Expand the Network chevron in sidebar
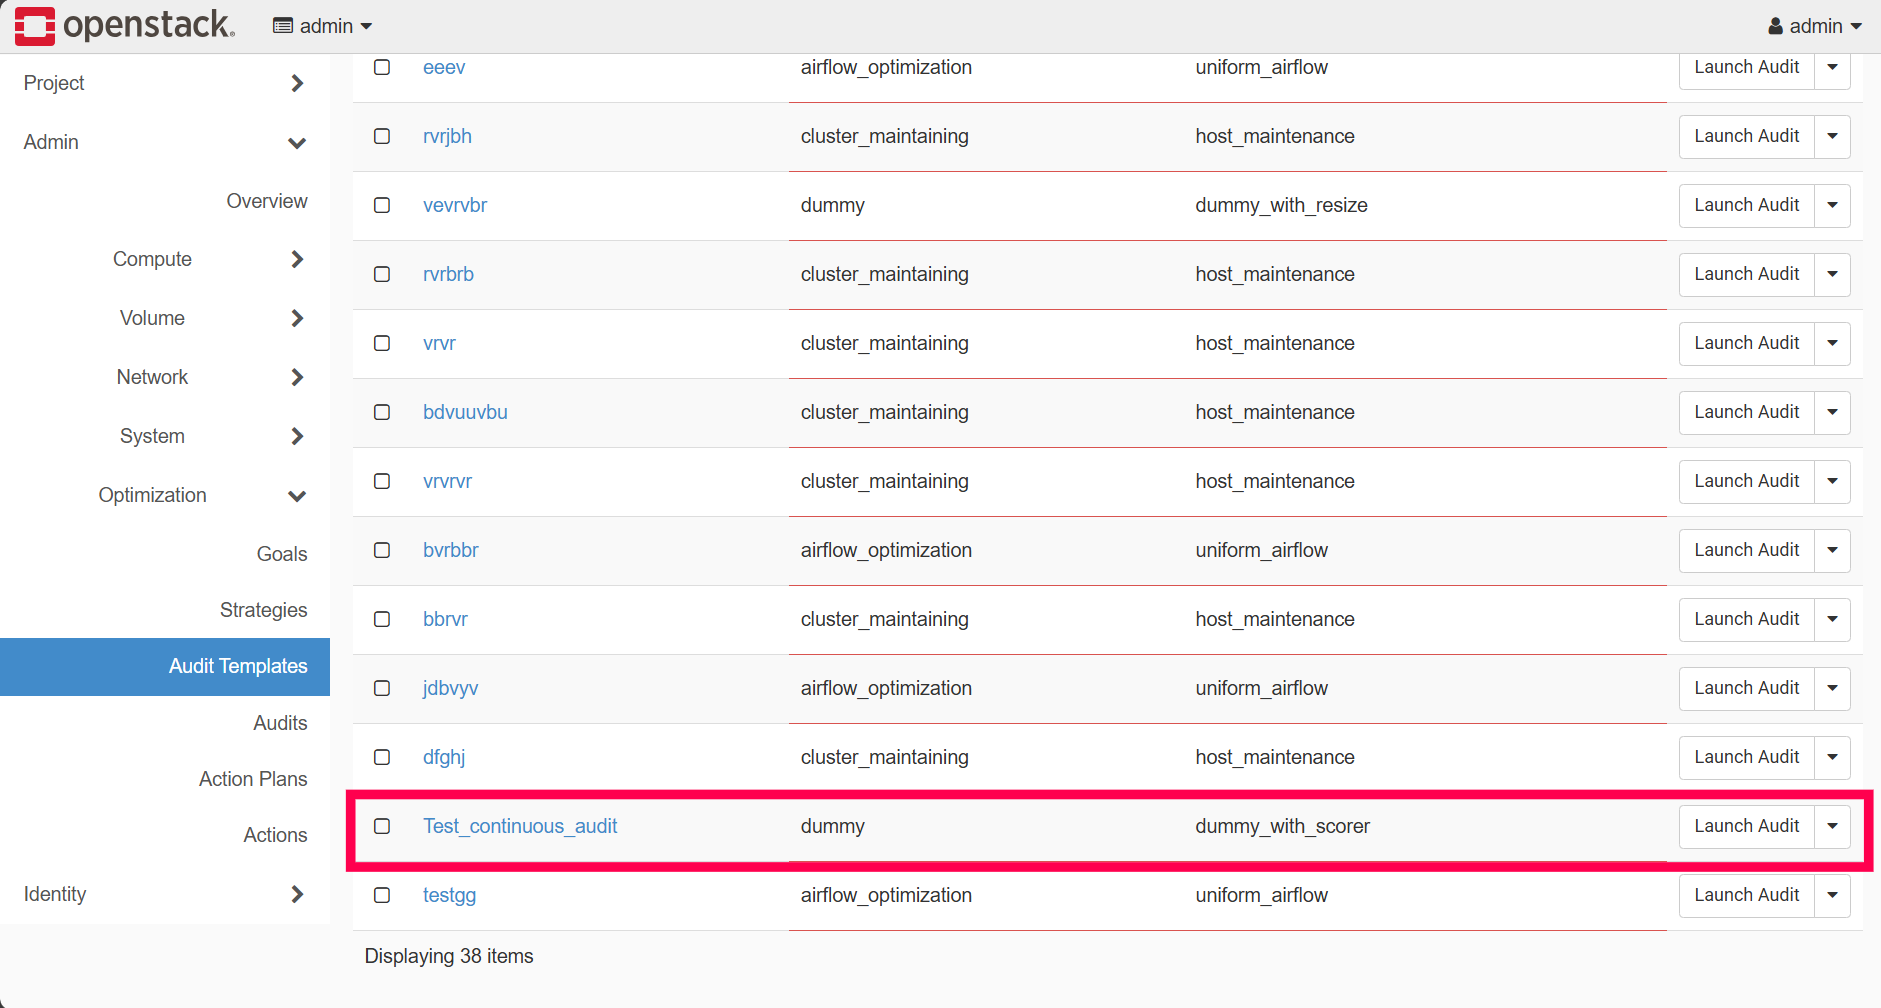This screenshot has width=1881, height=1008. point(296,377)
